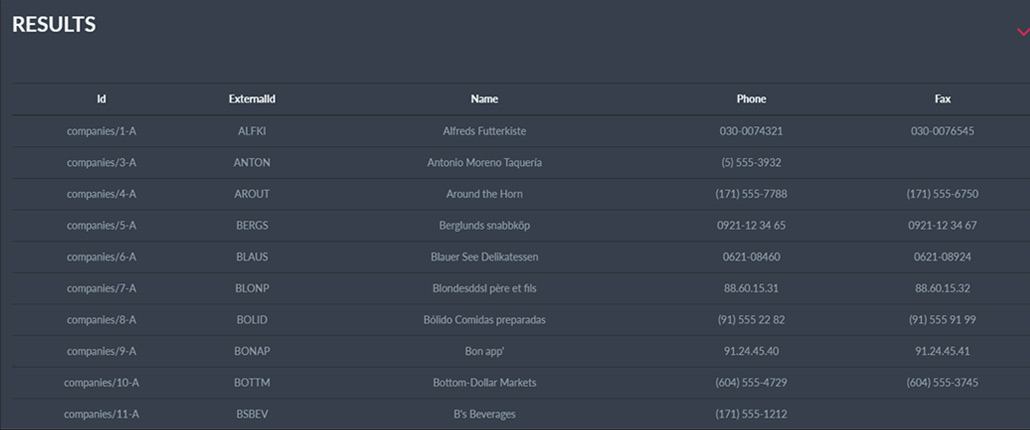This screenshot has height=430, width=1030.
Task: Select the B's Beverages name cell
Action: (x=484, y=414)
